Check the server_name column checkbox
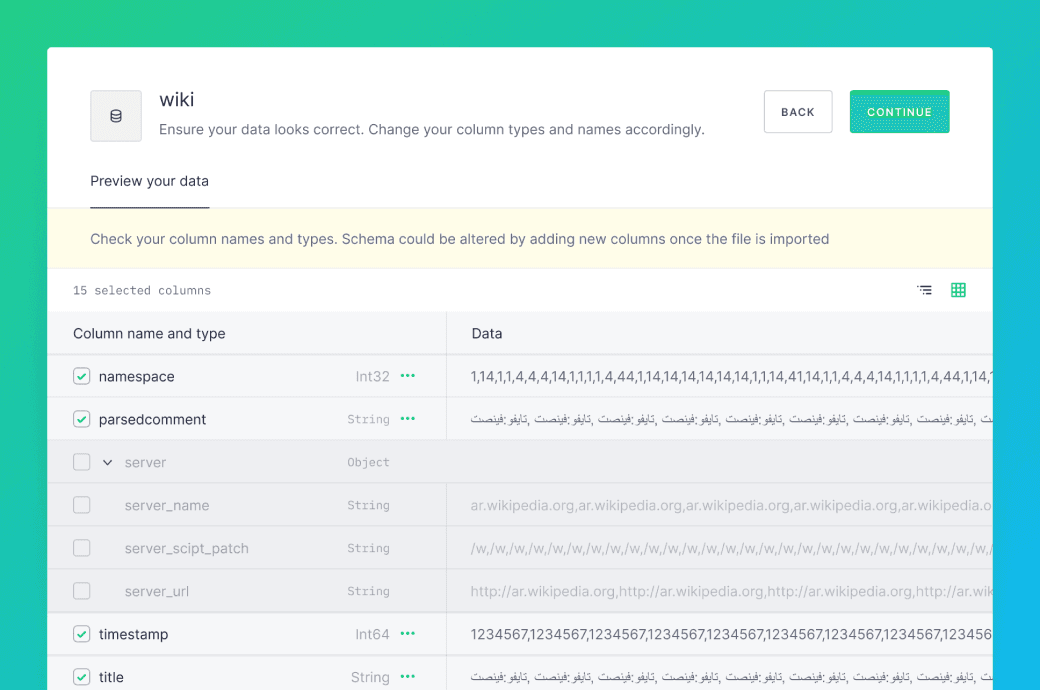 click(x=82, y=505)
